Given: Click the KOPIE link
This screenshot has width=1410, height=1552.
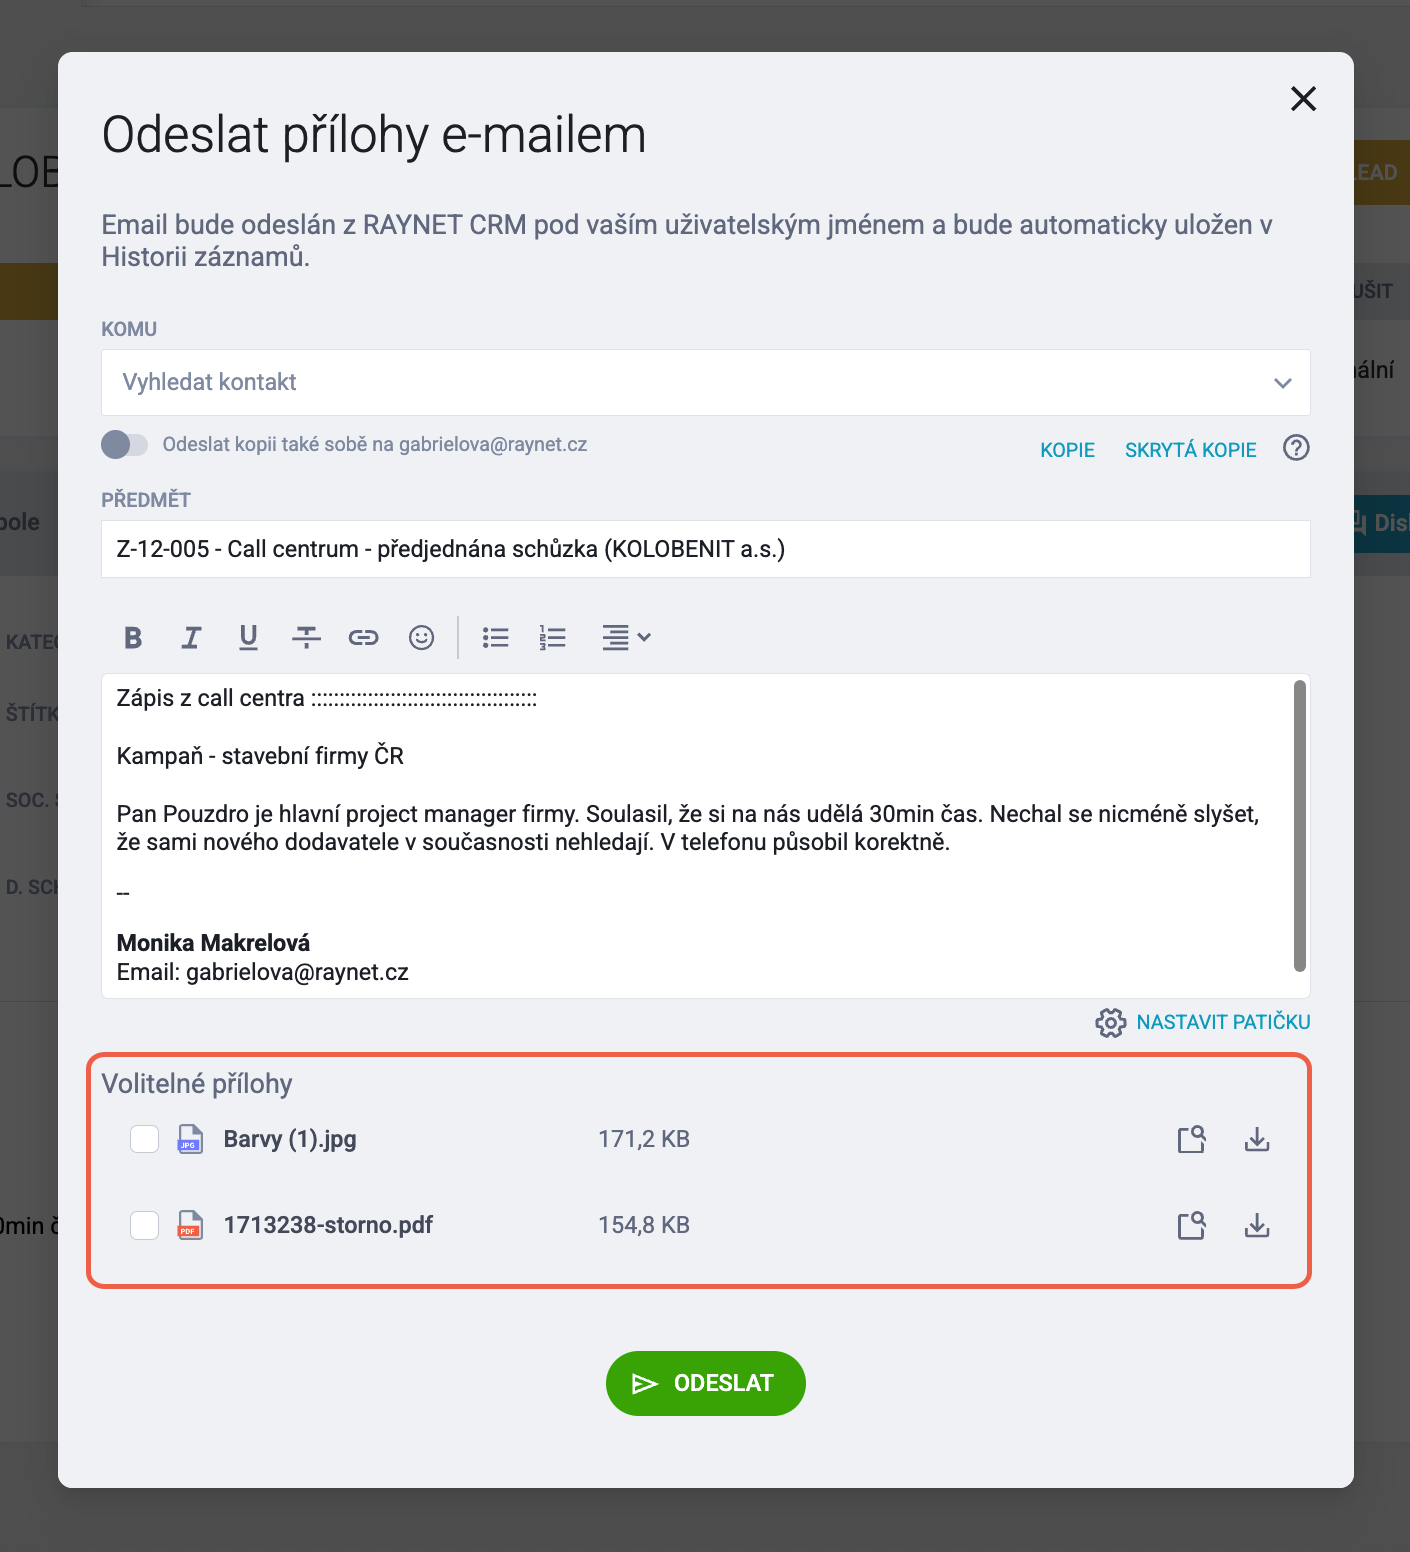Looking at the screenshot, I should point(1067,450).
